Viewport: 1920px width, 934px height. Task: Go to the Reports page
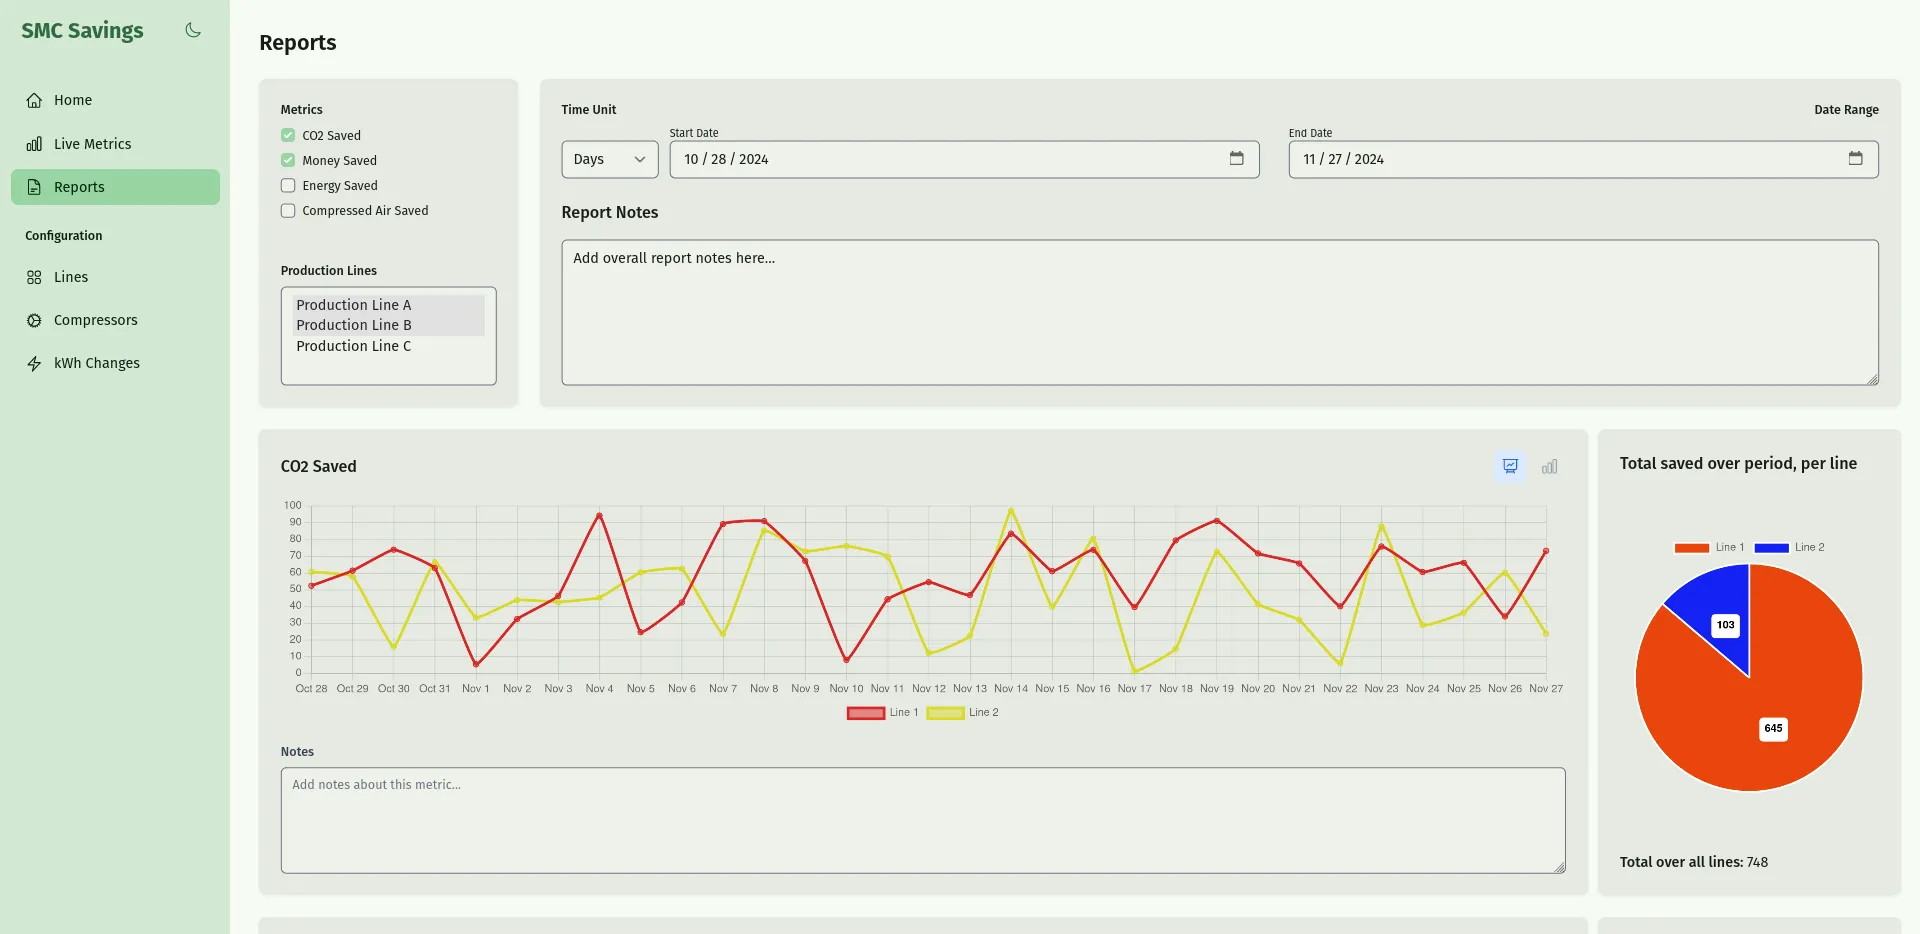79,187
